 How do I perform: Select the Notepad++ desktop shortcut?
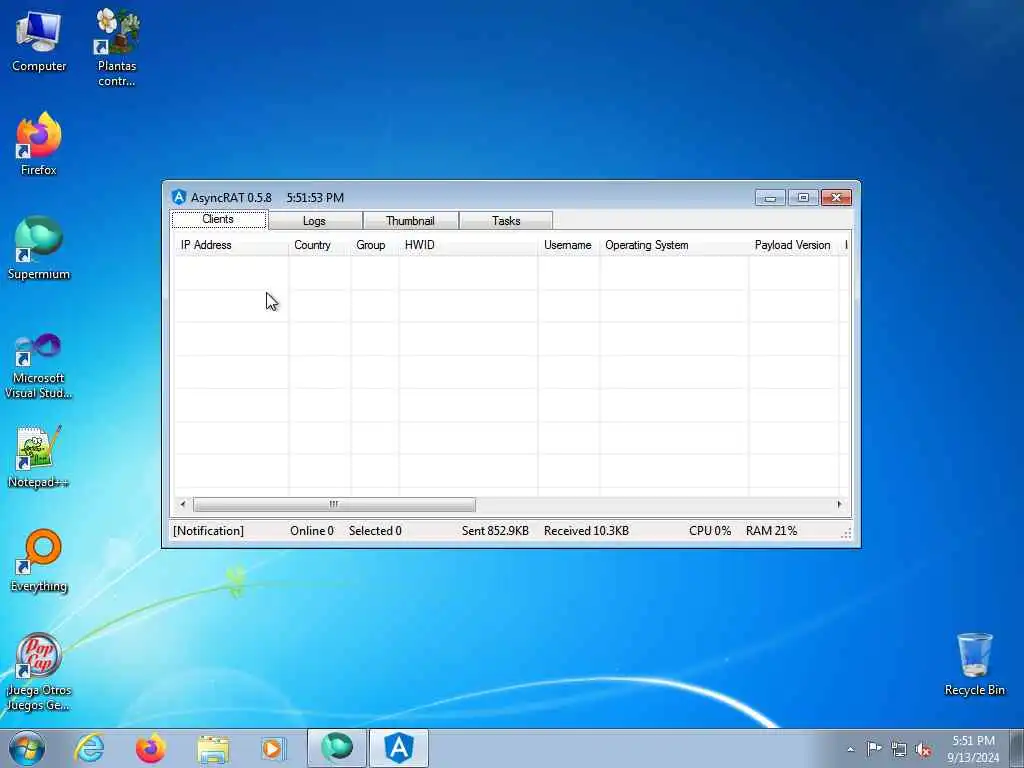39,457
